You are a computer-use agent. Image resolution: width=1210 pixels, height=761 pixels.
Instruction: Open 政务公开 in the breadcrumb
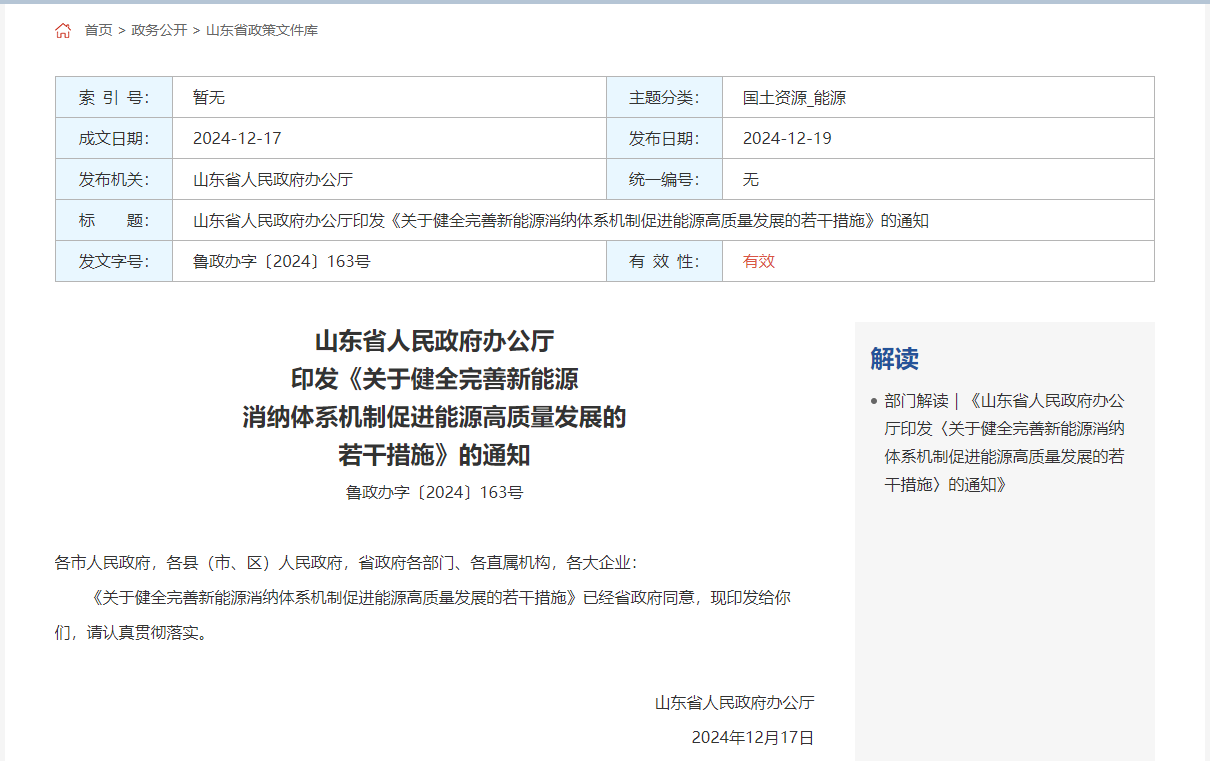159,31
